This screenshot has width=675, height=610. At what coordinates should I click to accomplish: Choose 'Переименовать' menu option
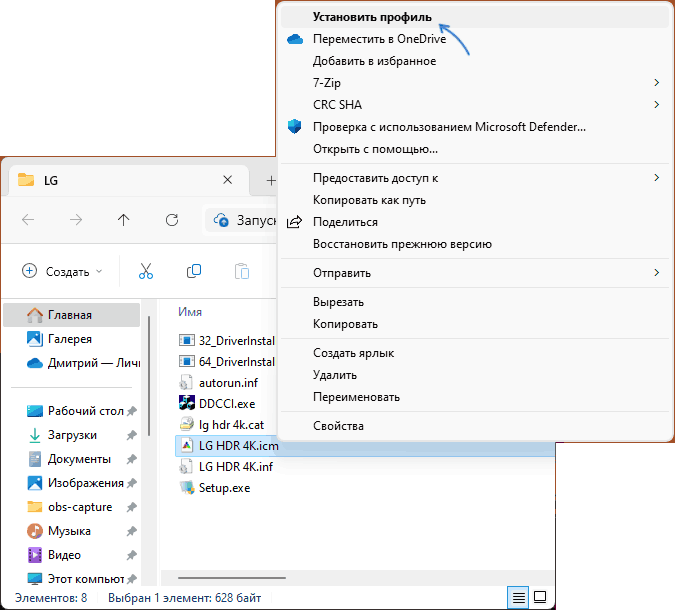(475, 397)
